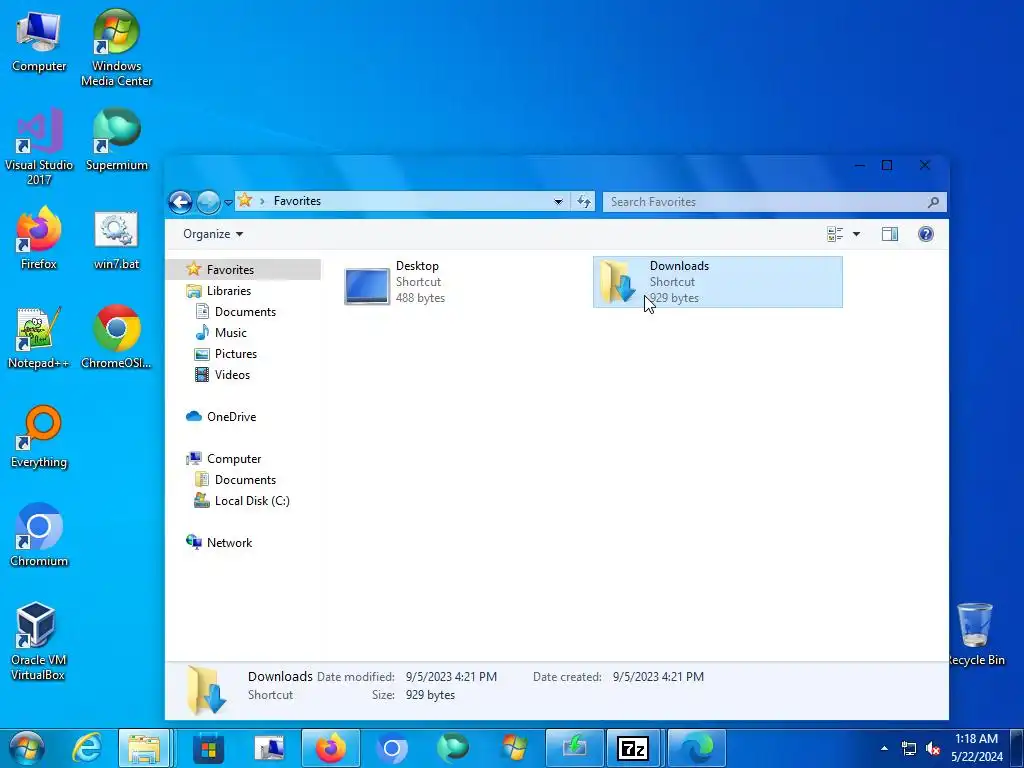Open the recent pages dropdown arrow
This screenshot has width=1024, height=768.
(228, 202)
